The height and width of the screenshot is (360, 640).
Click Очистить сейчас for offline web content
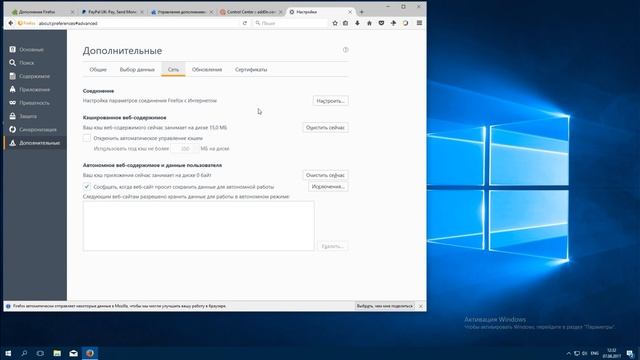coord(325,175)
